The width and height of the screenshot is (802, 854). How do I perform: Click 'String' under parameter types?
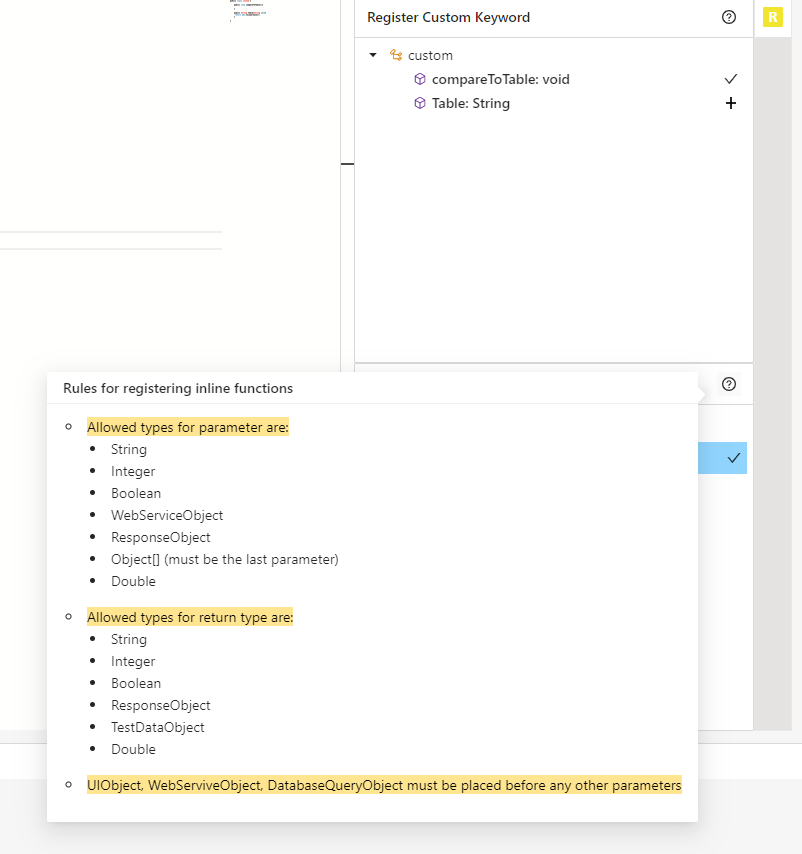(129, 449)
